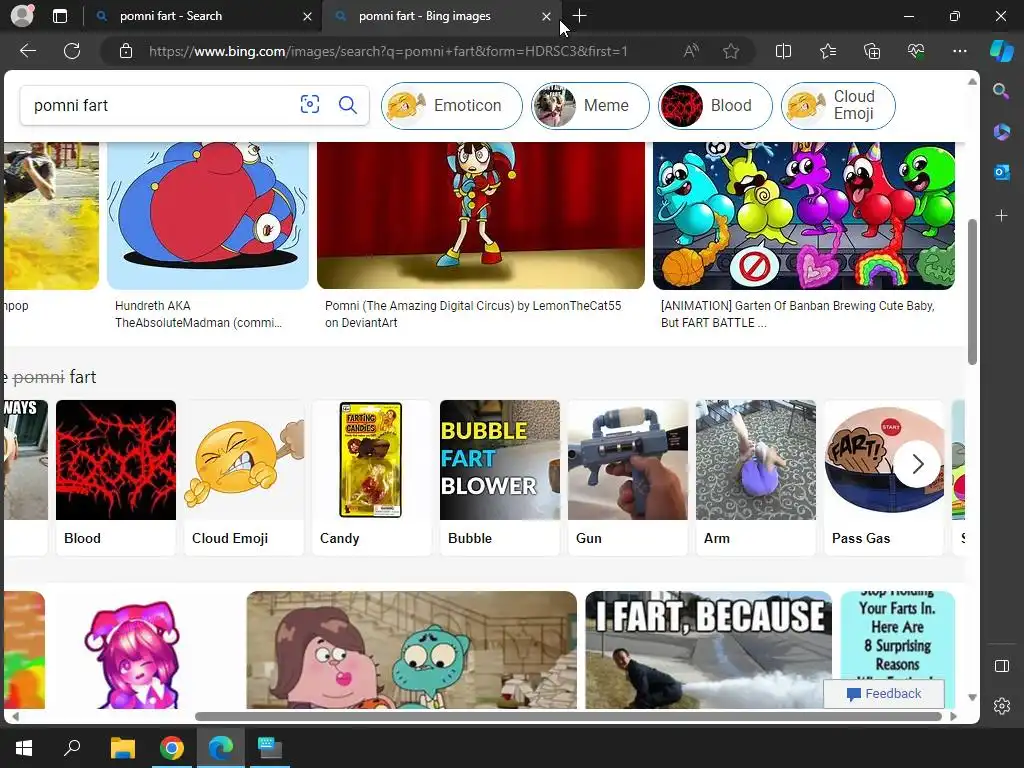This screenshot has height=768, width=1024.
Task: Open Gumball cartoon image result
Action: pos(411,650)
